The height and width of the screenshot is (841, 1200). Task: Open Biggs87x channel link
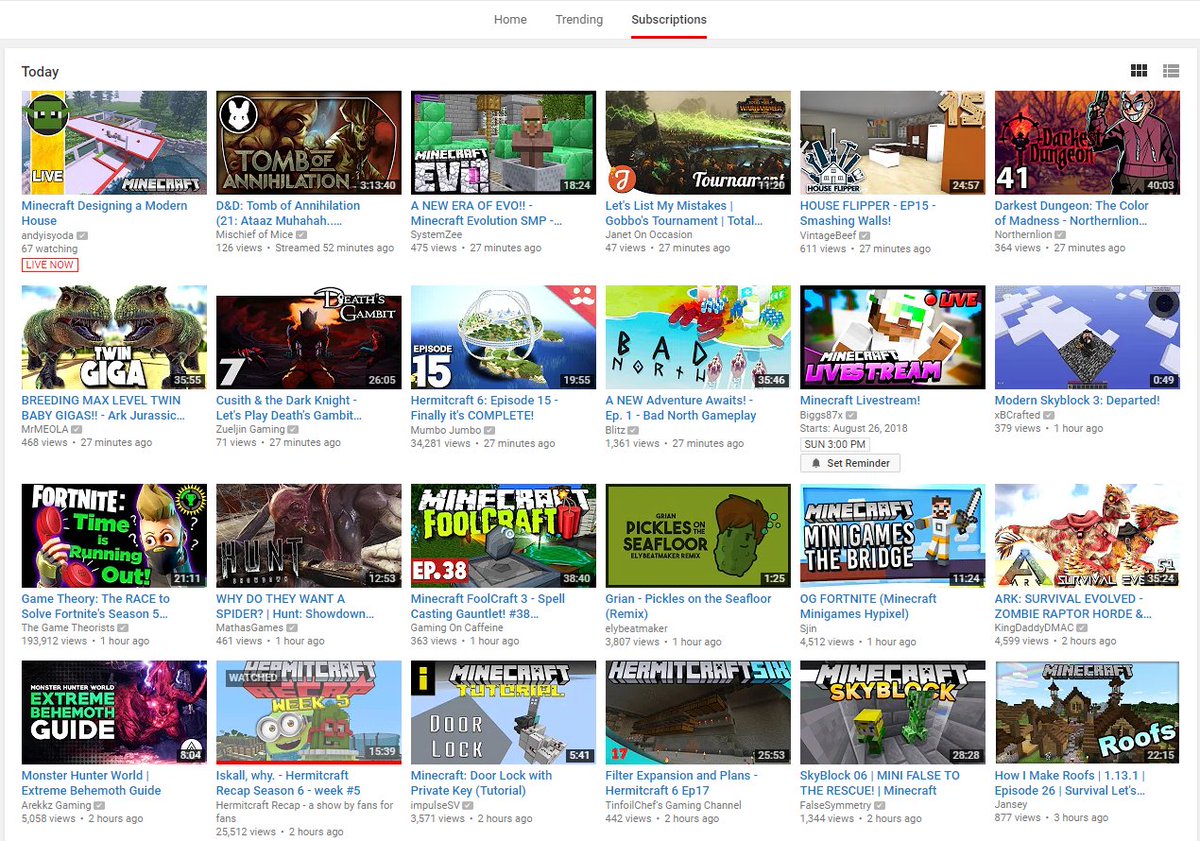coord(822,415)
